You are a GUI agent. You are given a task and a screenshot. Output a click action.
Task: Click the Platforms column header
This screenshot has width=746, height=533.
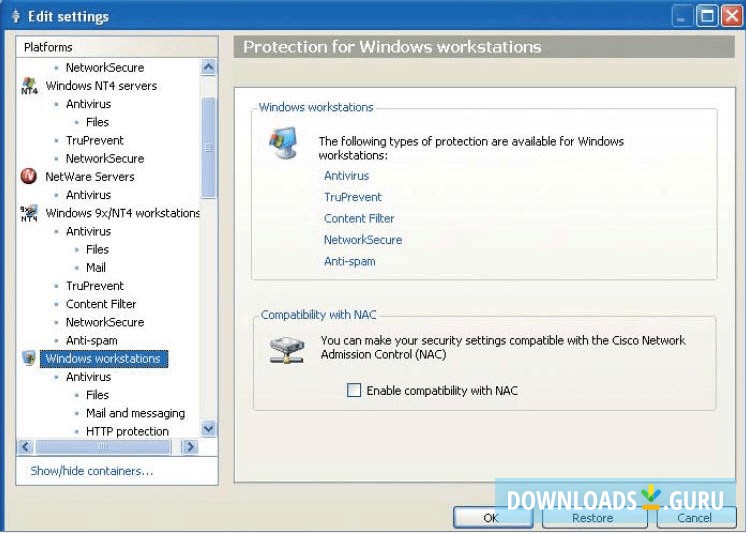pyautogui.click(x=117, y=47)
